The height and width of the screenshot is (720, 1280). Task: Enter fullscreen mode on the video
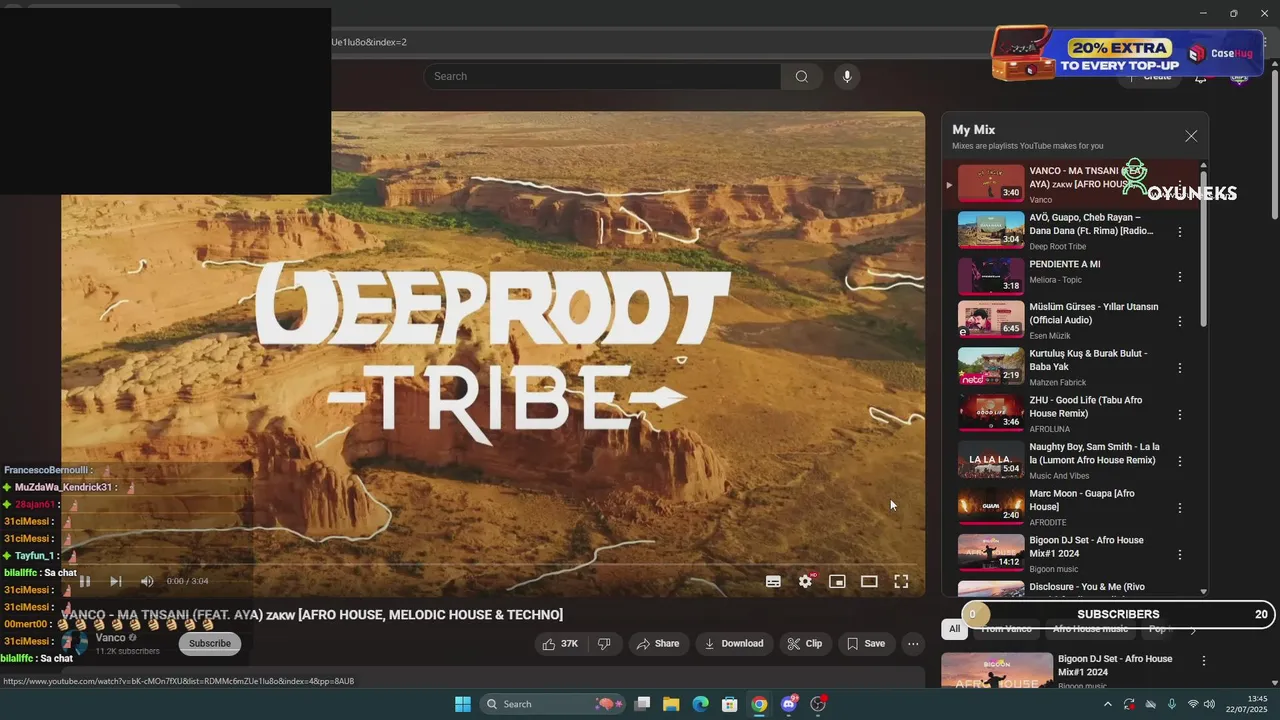(x=901, y=581)
